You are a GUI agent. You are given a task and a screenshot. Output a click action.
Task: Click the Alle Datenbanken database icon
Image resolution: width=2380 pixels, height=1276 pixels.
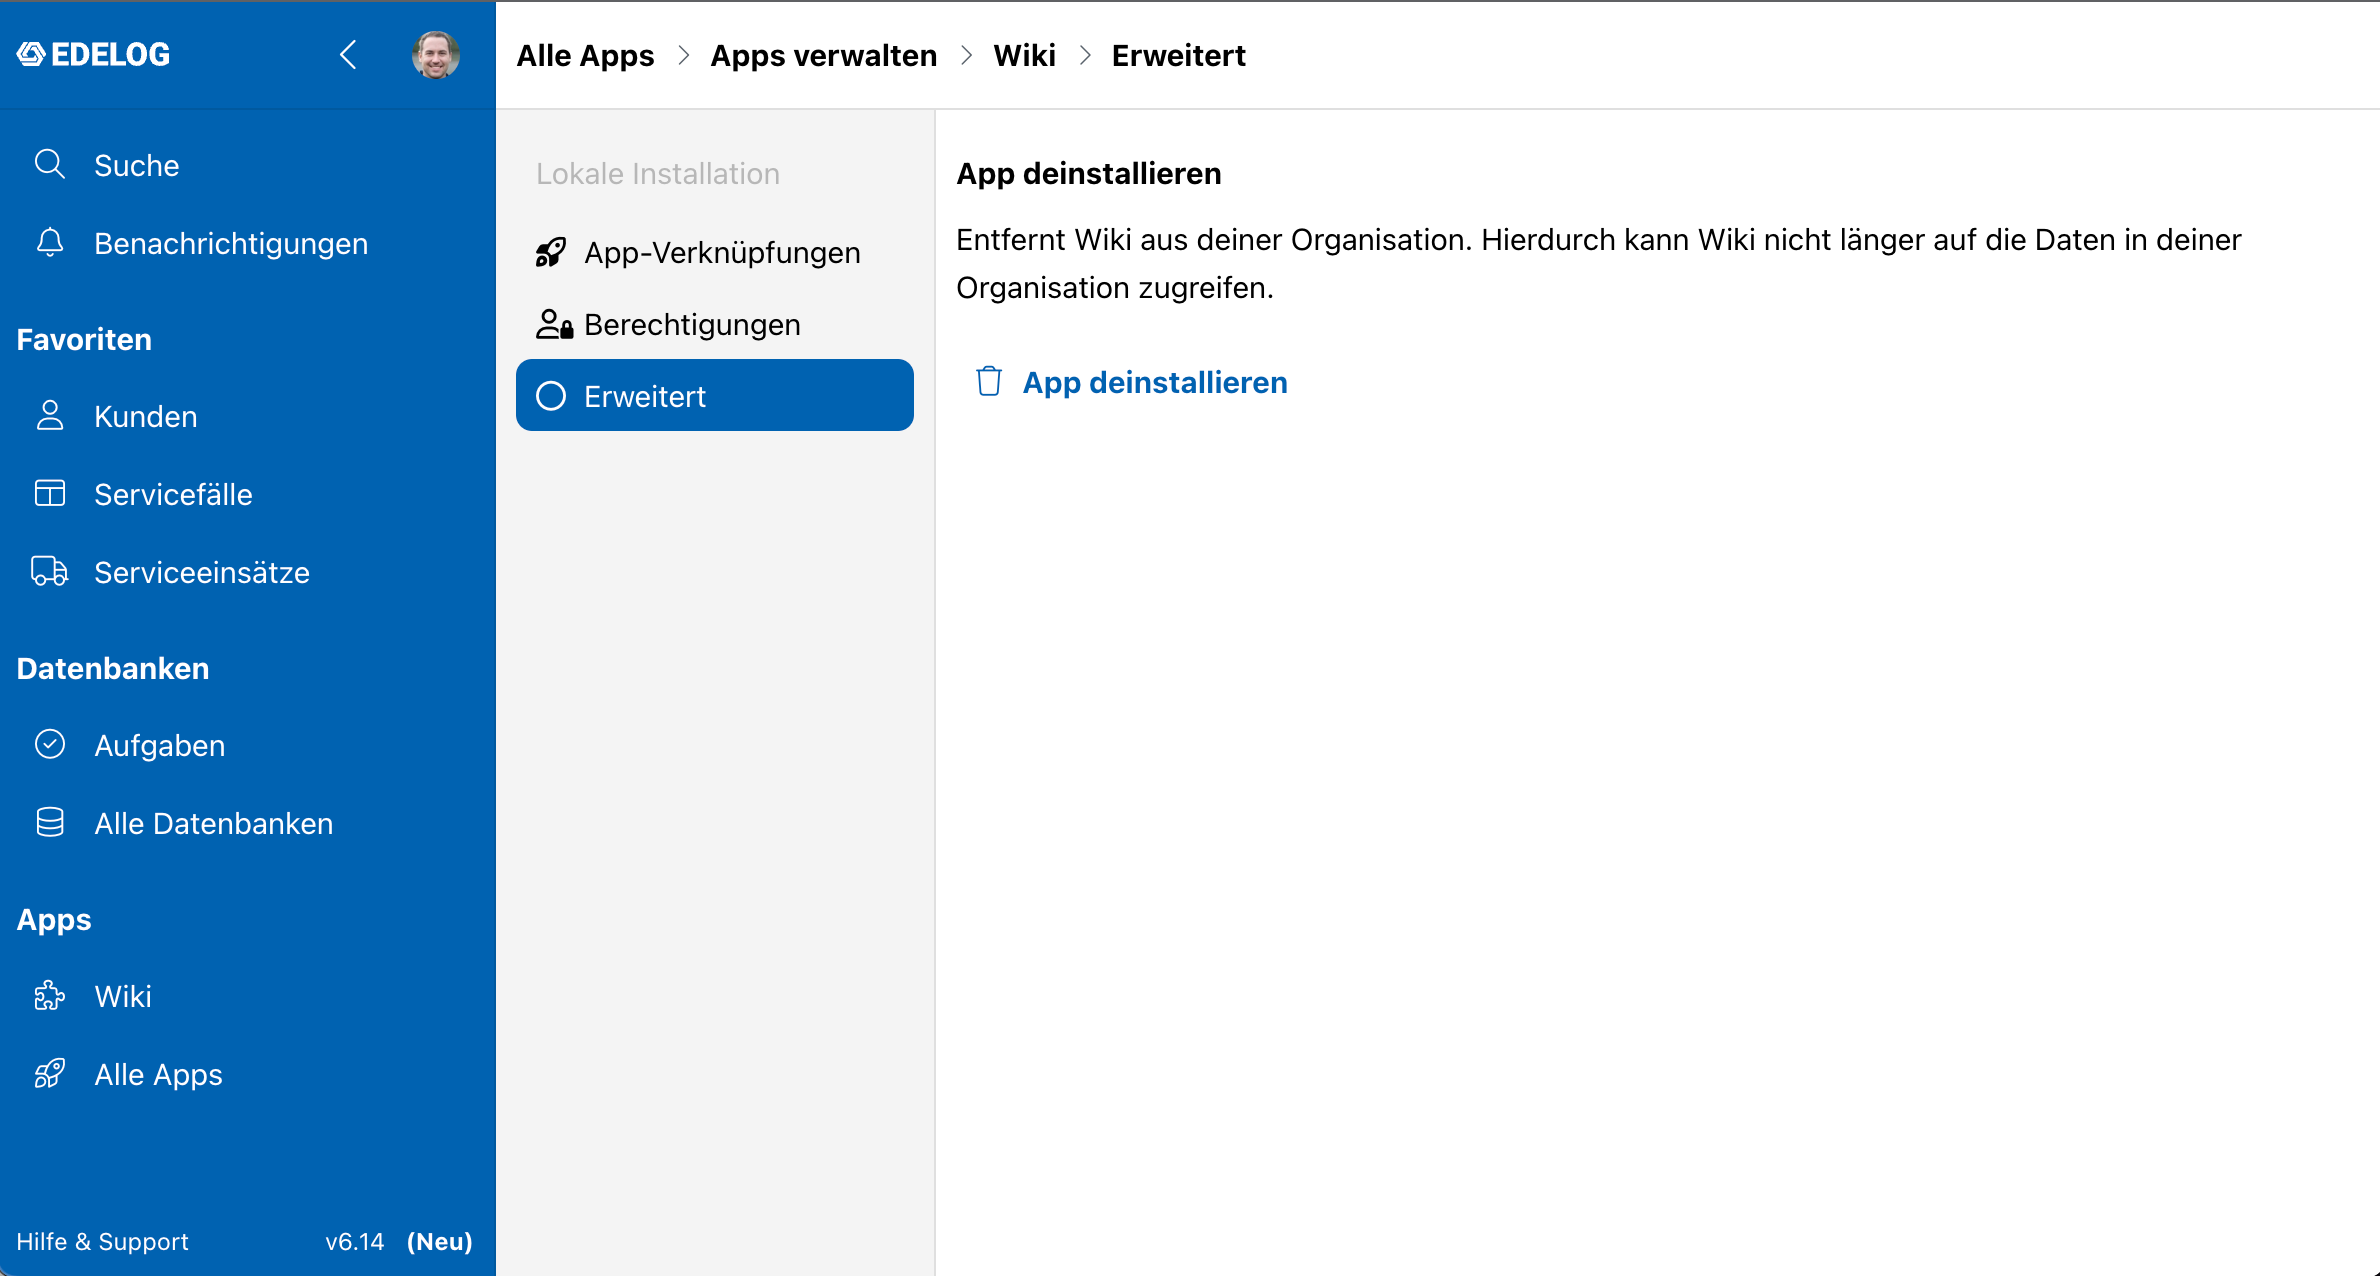[x=49, y=822]
